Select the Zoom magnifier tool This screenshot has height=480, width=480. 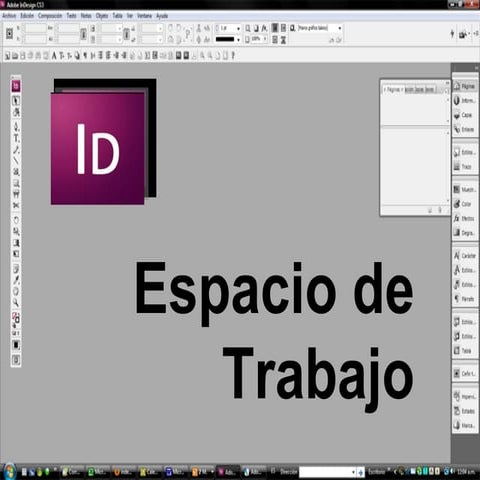(x=16, y=303)
